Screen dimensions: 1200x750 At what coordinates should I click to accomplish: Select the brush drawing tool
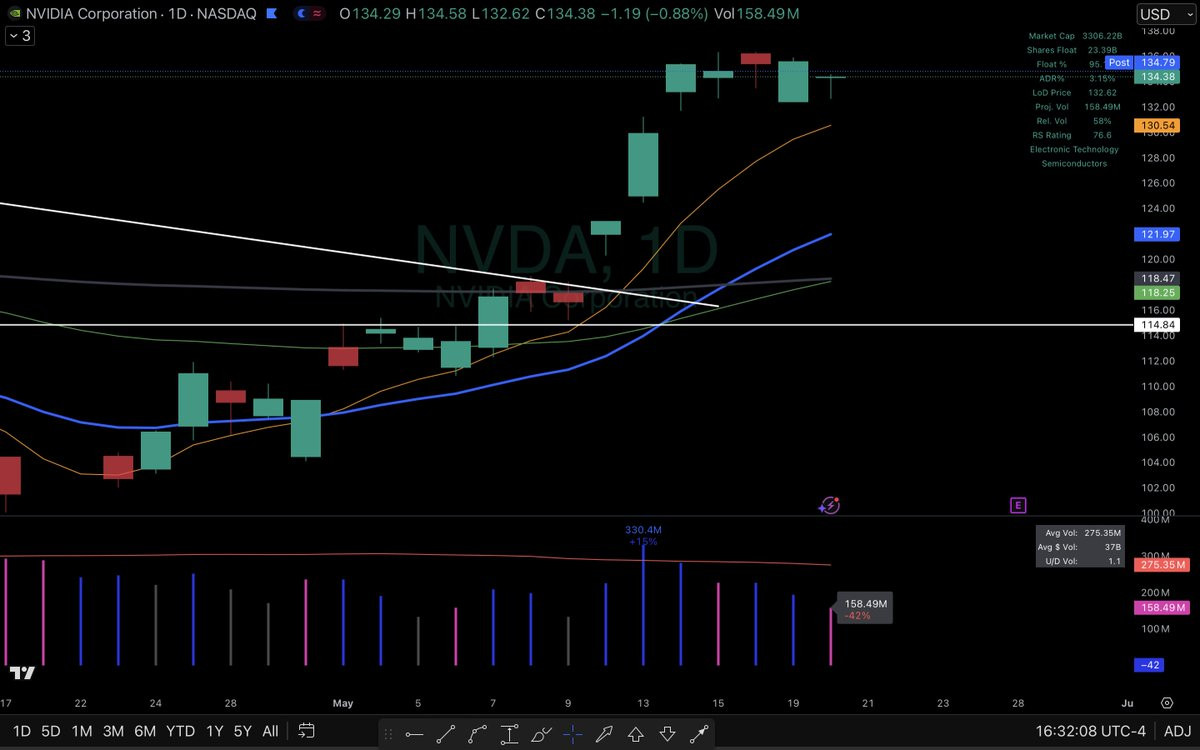tap(541, 734)
